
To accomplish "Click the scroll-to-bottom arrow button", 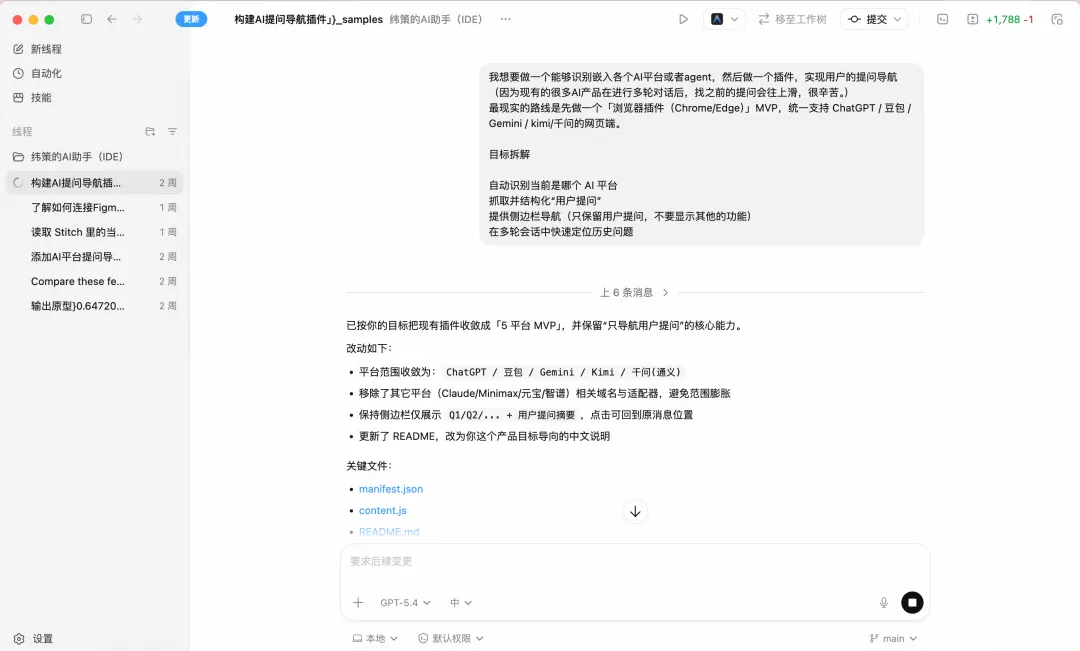I will pos(635,511).
